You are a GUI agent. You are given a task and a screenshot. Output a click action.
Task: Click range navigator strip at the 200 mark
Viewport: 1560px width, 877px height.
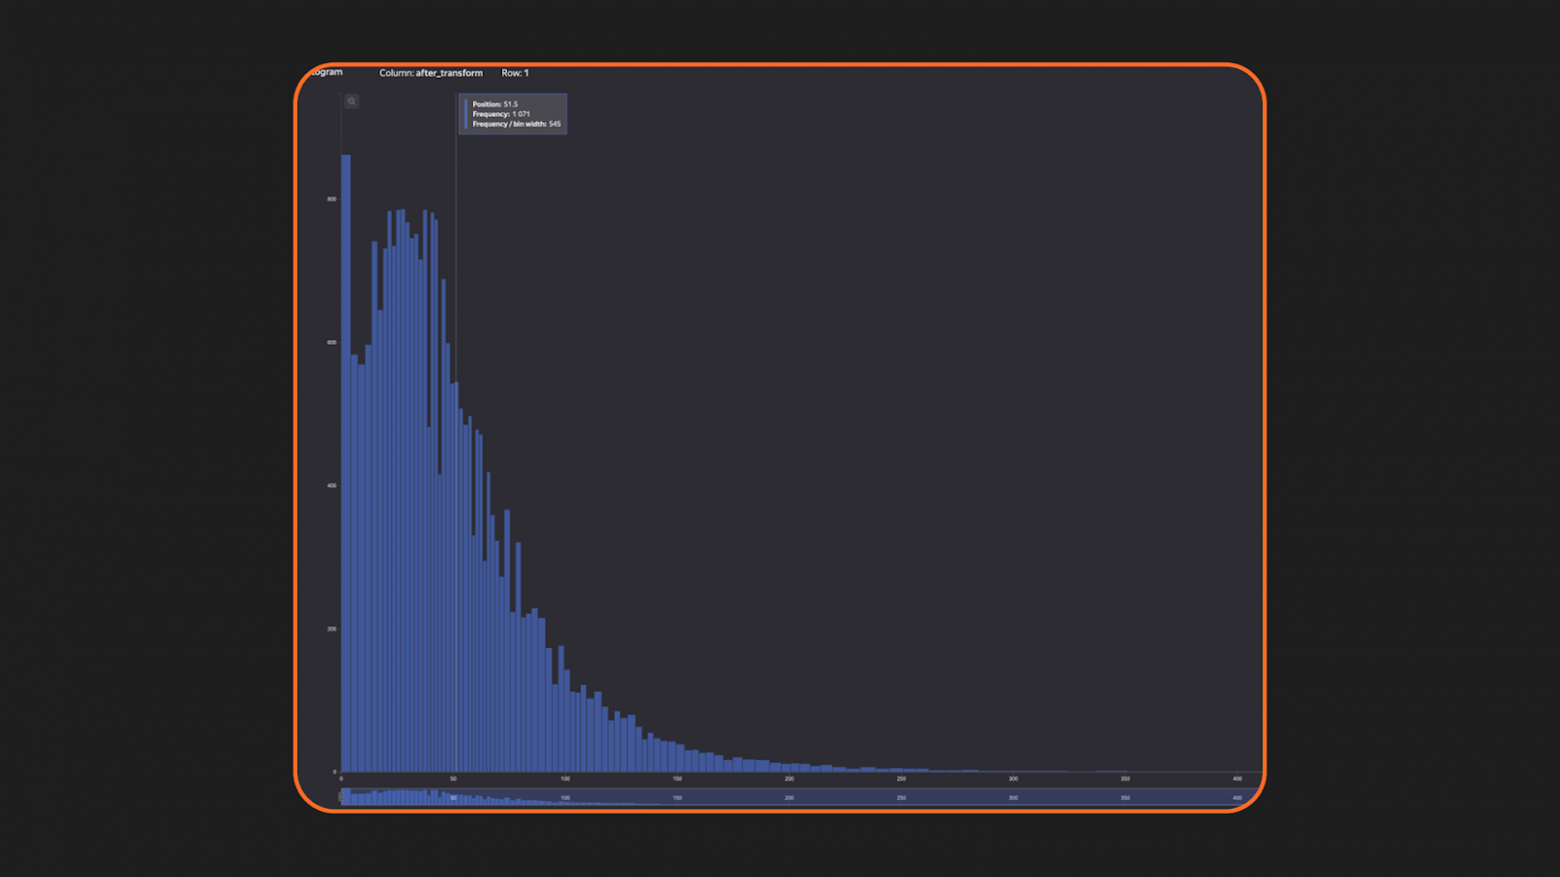coord(789,797)
